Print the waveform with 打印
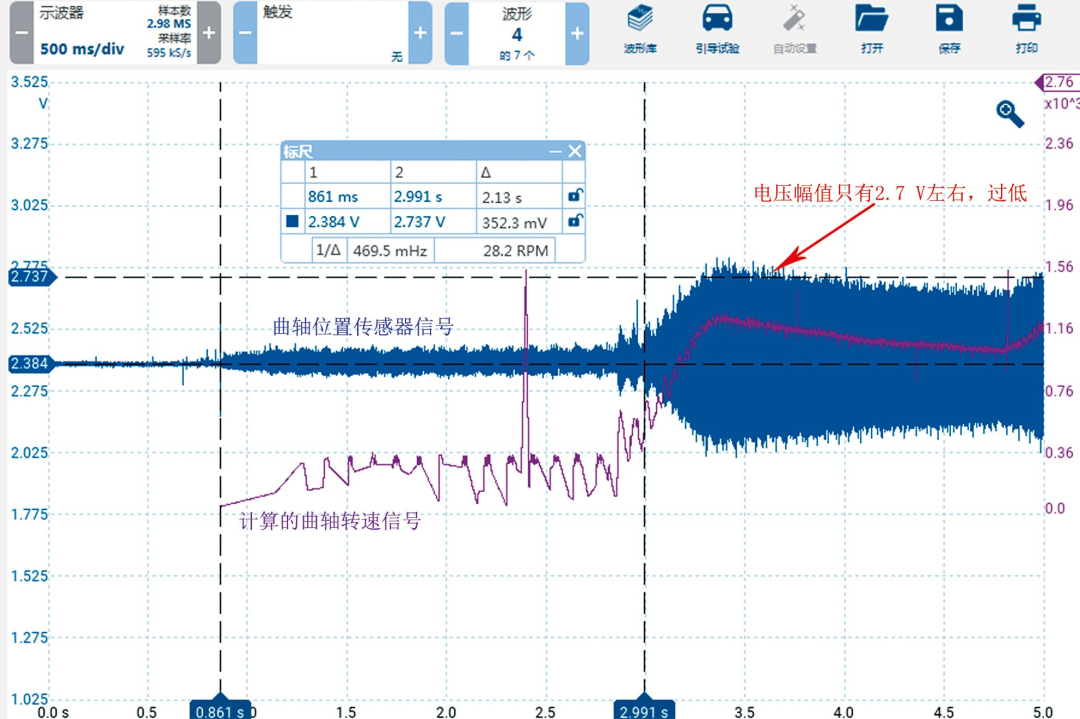The image size is (1080, 719). point(1026,30)
